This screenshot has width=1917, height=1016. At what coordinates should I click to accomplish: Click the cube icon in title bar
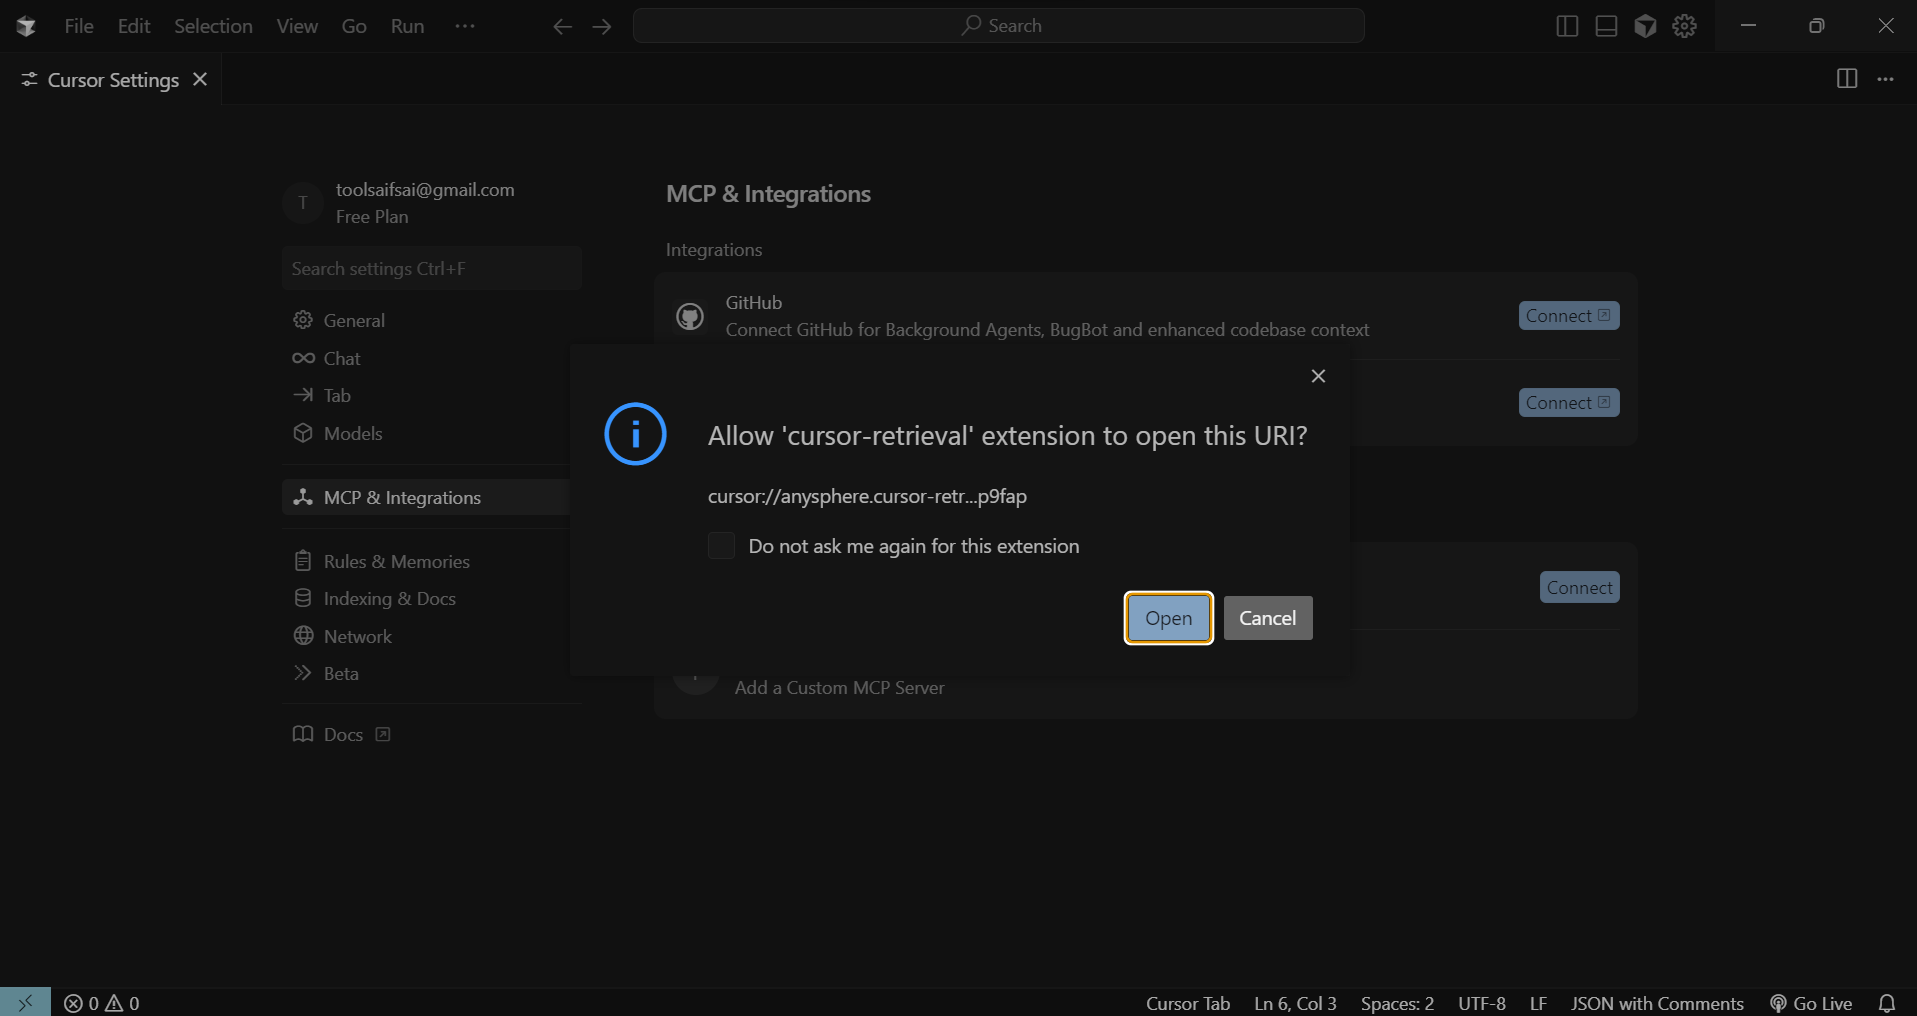pos(1645,27)
